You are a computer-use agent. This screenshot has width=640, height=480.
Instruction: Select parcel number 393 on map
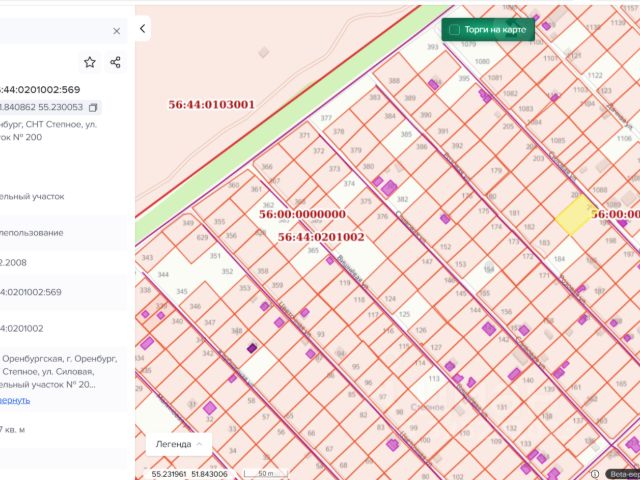tap(432, 47)
